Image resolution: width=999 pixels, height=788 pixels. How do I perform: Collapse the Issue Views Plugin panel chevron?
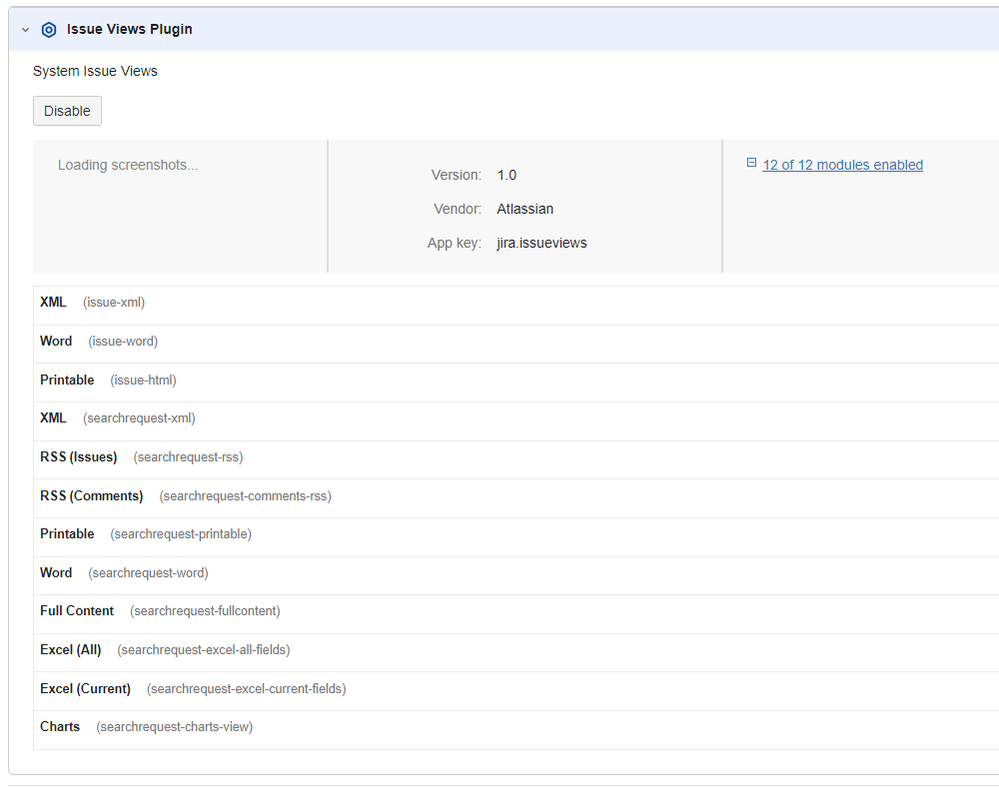click(x=23, y=29)
